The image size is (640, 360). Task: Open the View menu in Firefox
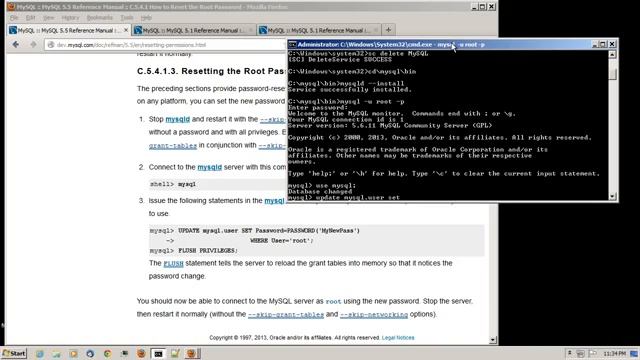[49, 18]
